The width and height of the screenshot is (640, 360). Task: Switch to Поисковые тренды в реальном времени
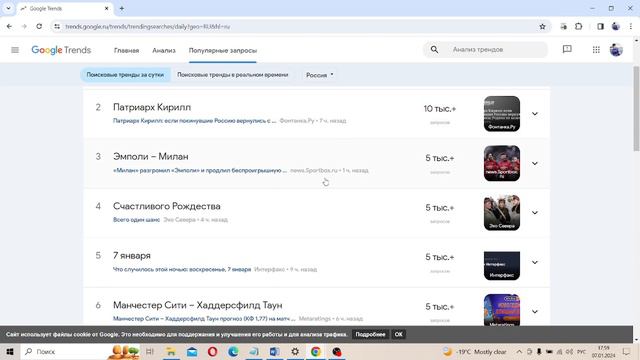coord(233,75)
